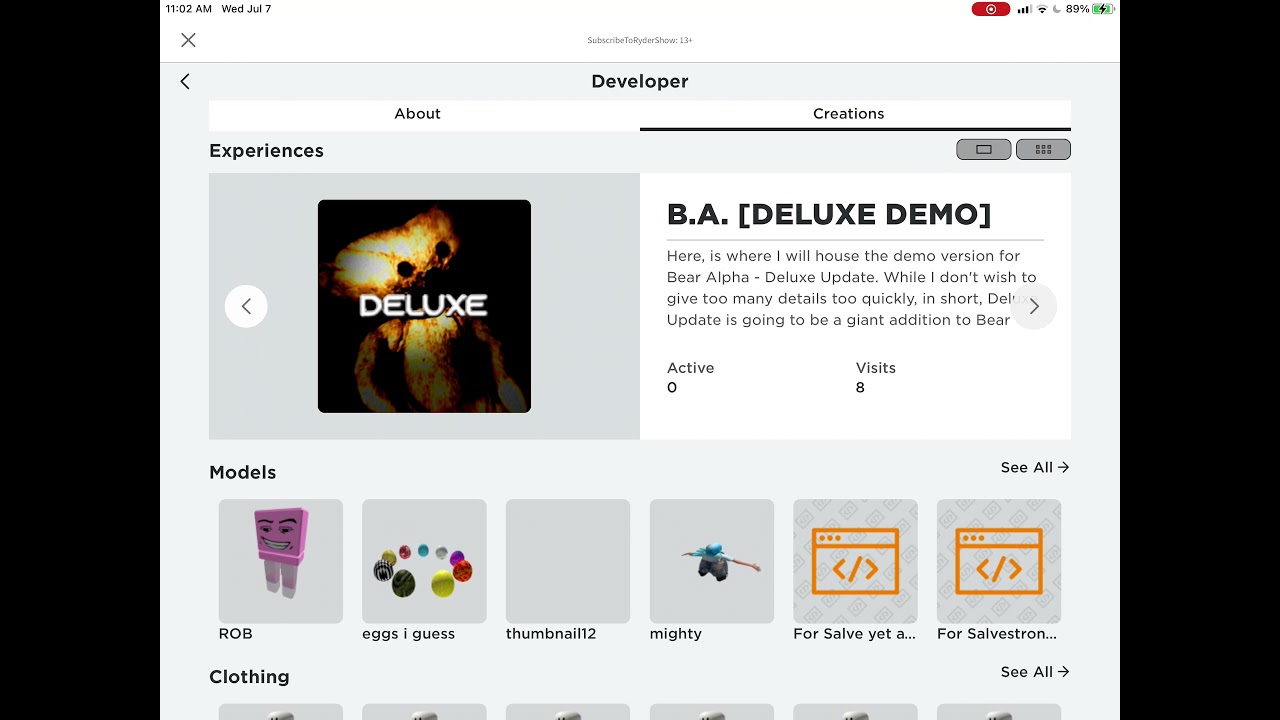Close the view with the X icon
Image resolution: width=1280 pixels, height=720 pixels.
188,40
